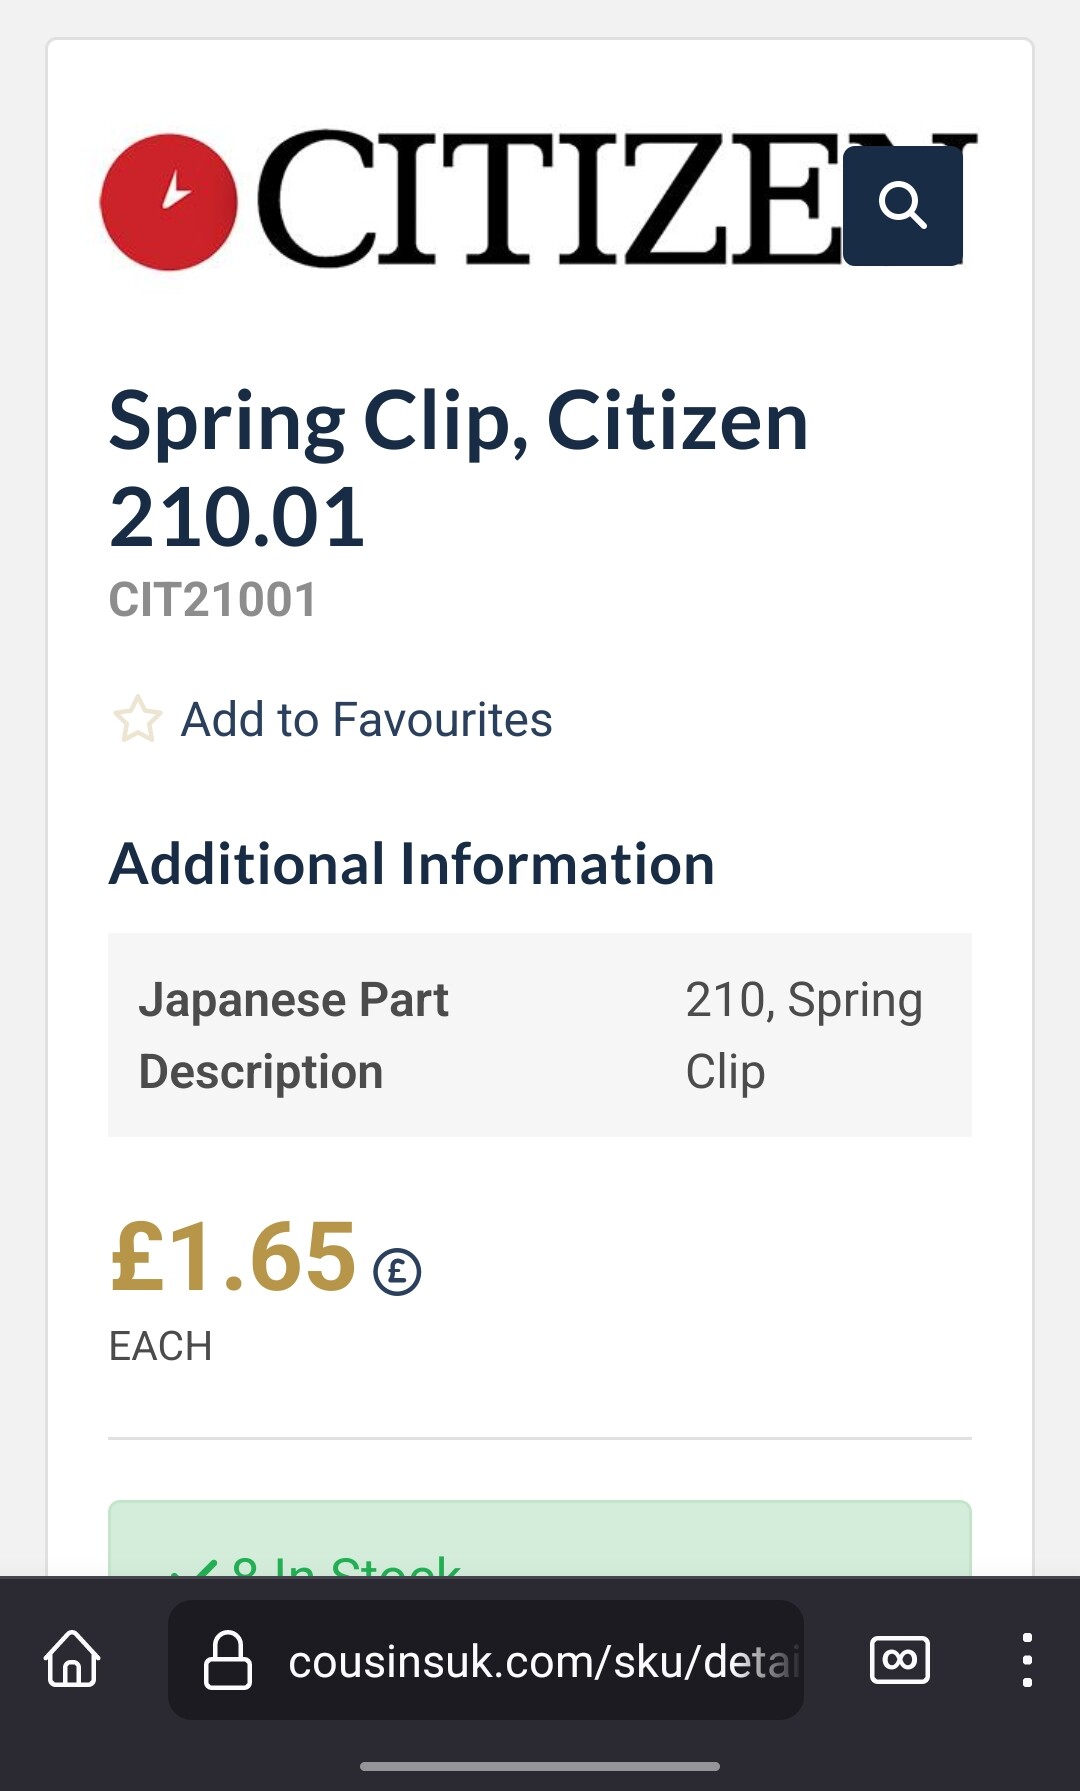Click the pound currency circle icon

click(x=397, y=1272)
